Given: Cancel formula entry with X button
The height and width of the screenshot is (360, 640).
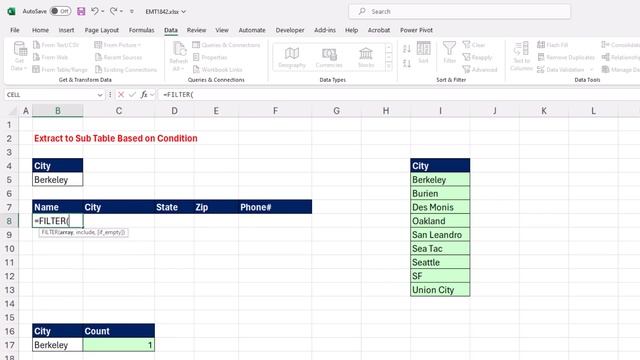Looking at the screenshot, I should click(121, 95).
